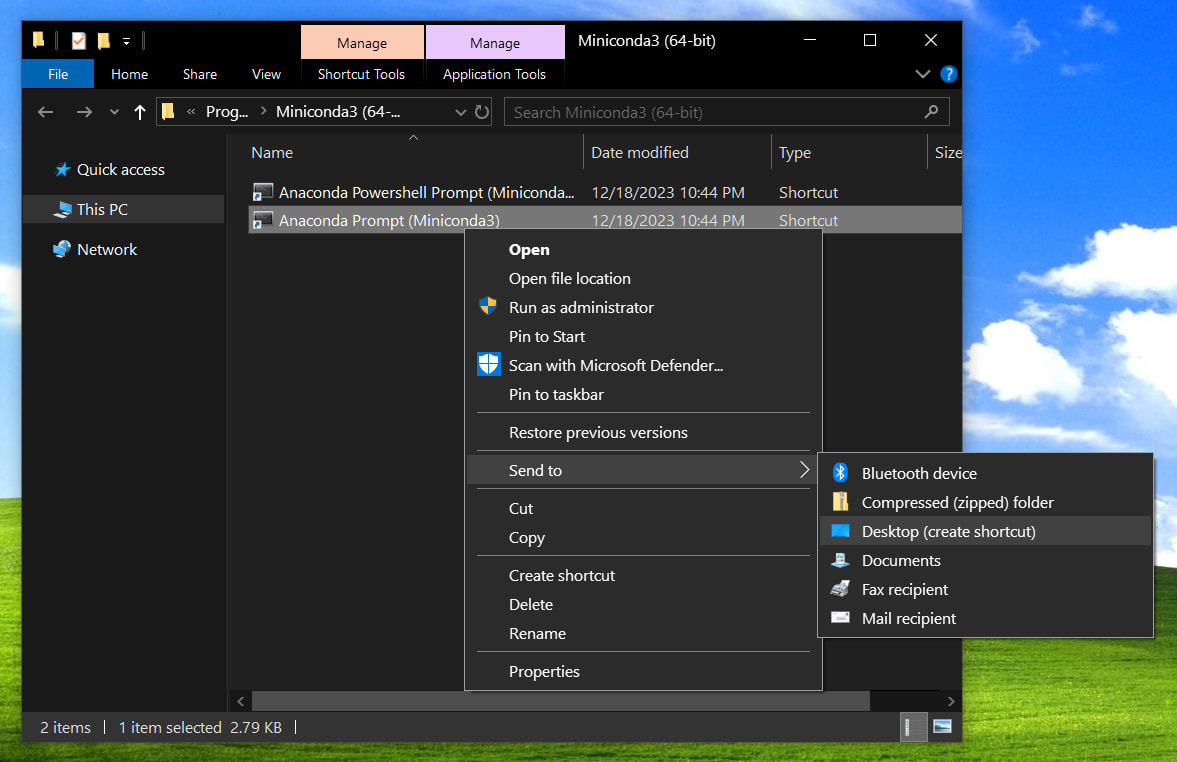Select Desktop (create shortcut)

[x=985, y=532]
